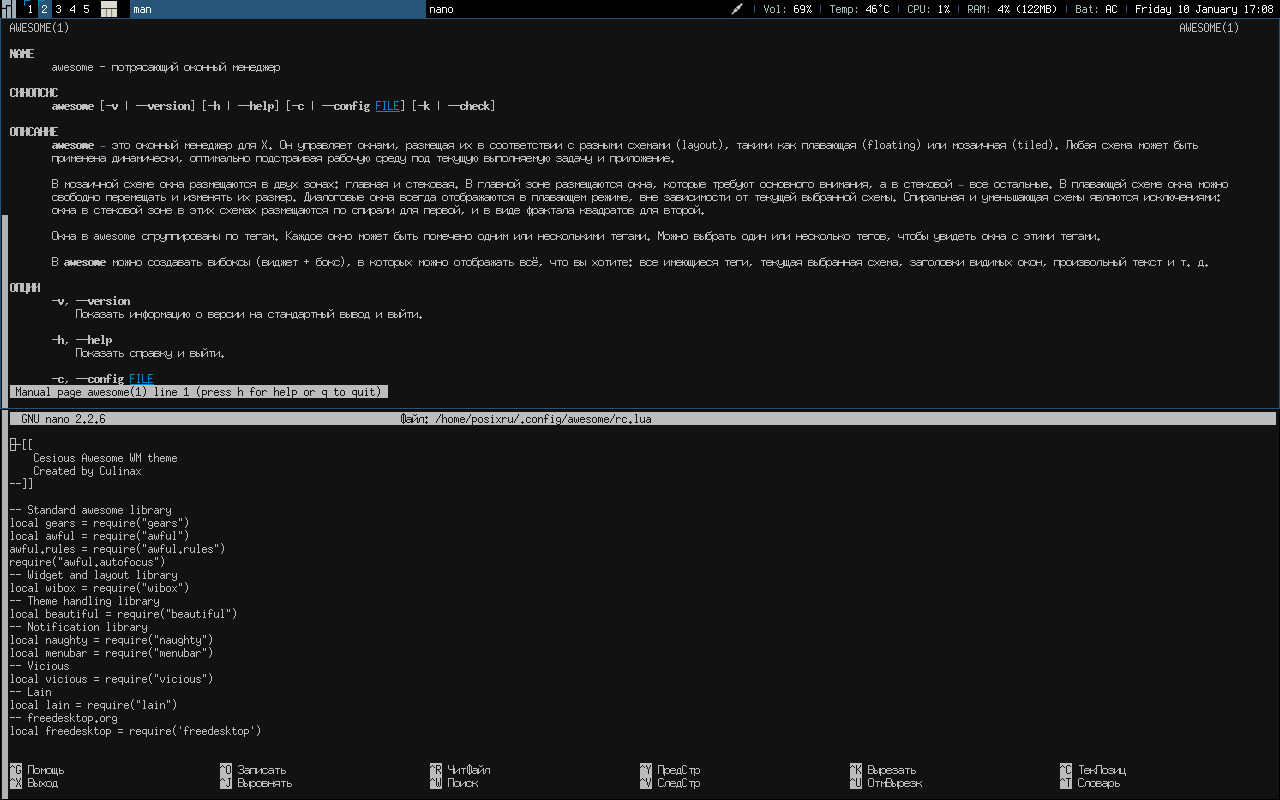The width and height of the screenshot is (1280, 800).
Task: Click the -h, --help option line
Action: 82,340
